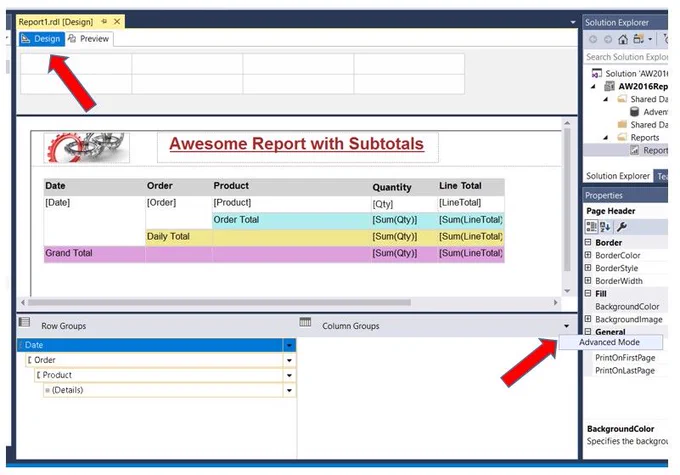
Task: Open the active documents dropdown arrow
Action: pyautogui.click(x=572, y=22)
